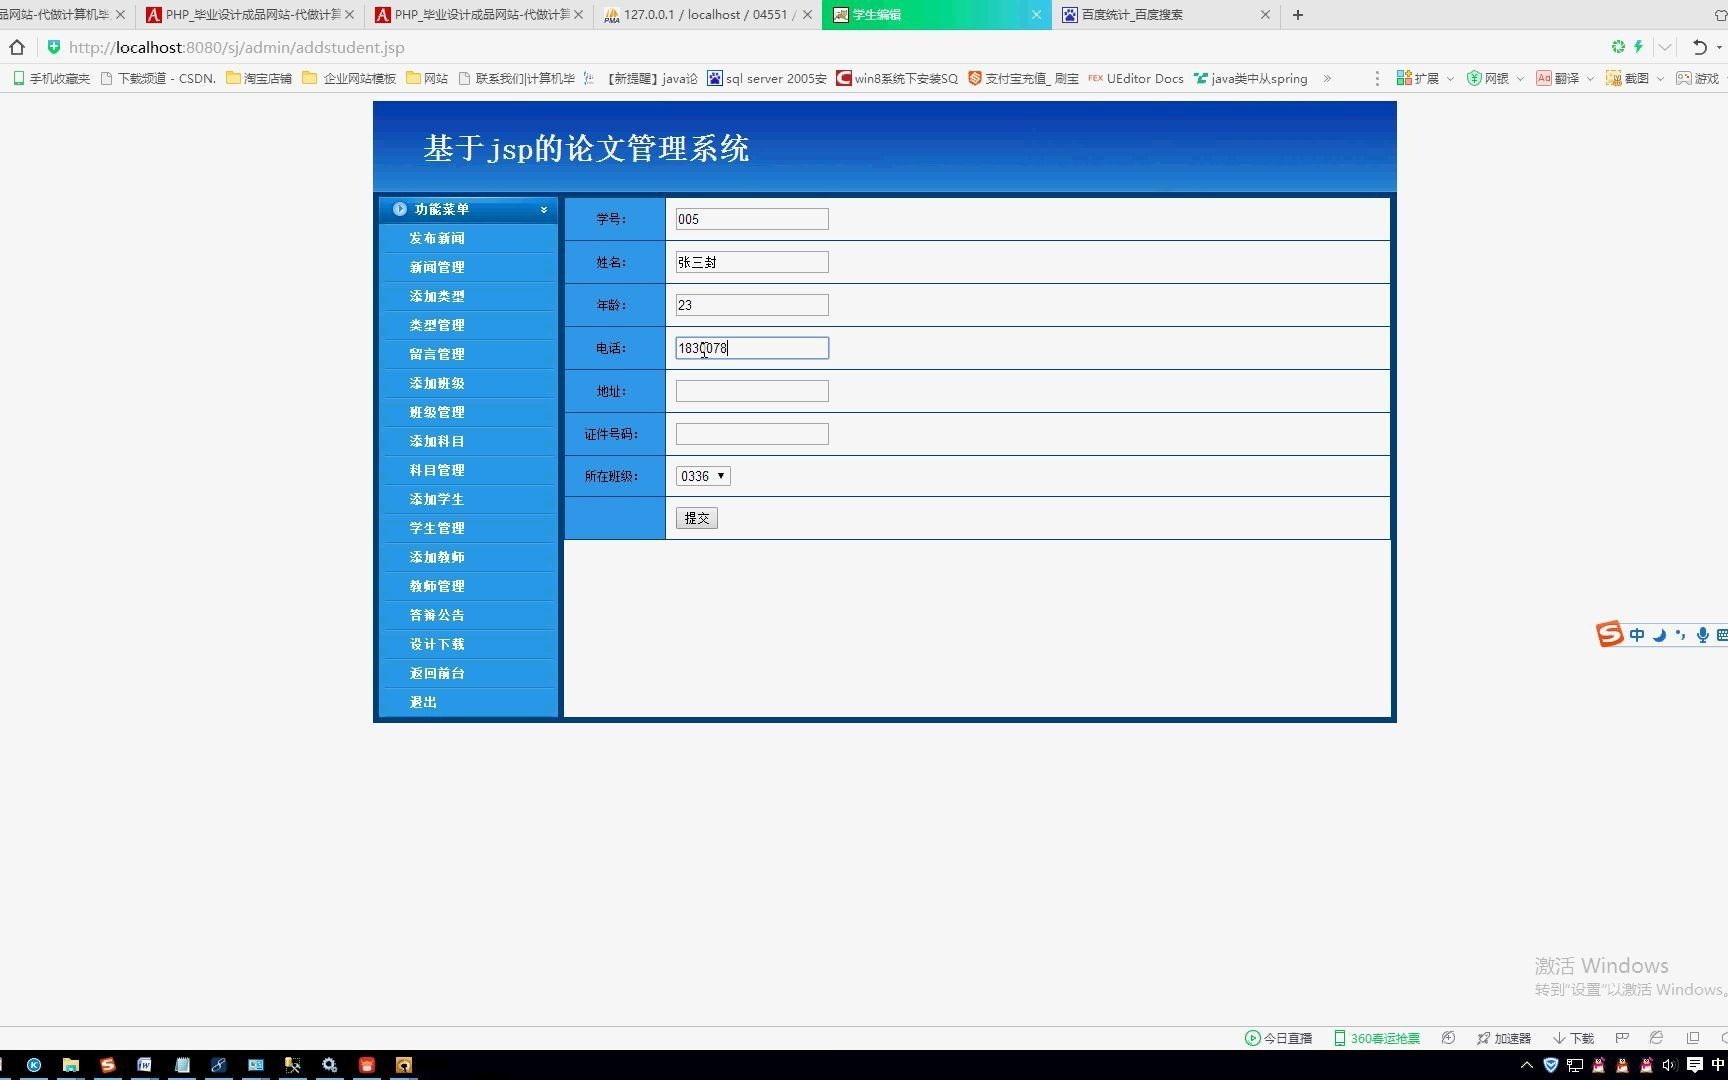The height and width of the screenshot is (1080, 1728).
Task: Open 下载 downloads from status bar
Action: click(x=1574, y=1038)
